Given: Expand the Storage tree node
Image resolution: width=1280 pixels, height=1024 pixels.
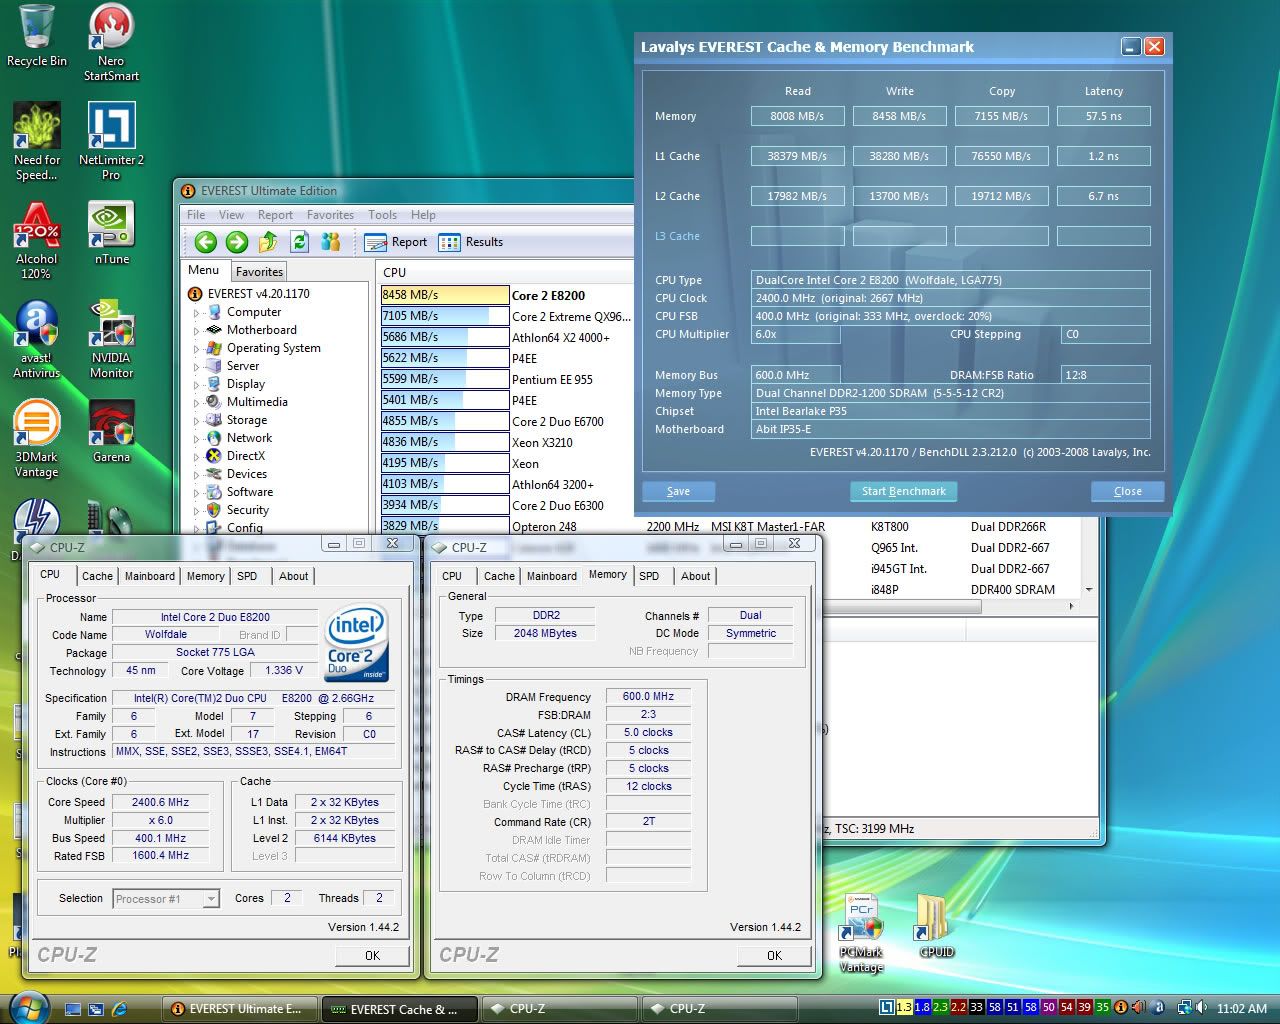Looking at the screenshot, I should (197, 421).
